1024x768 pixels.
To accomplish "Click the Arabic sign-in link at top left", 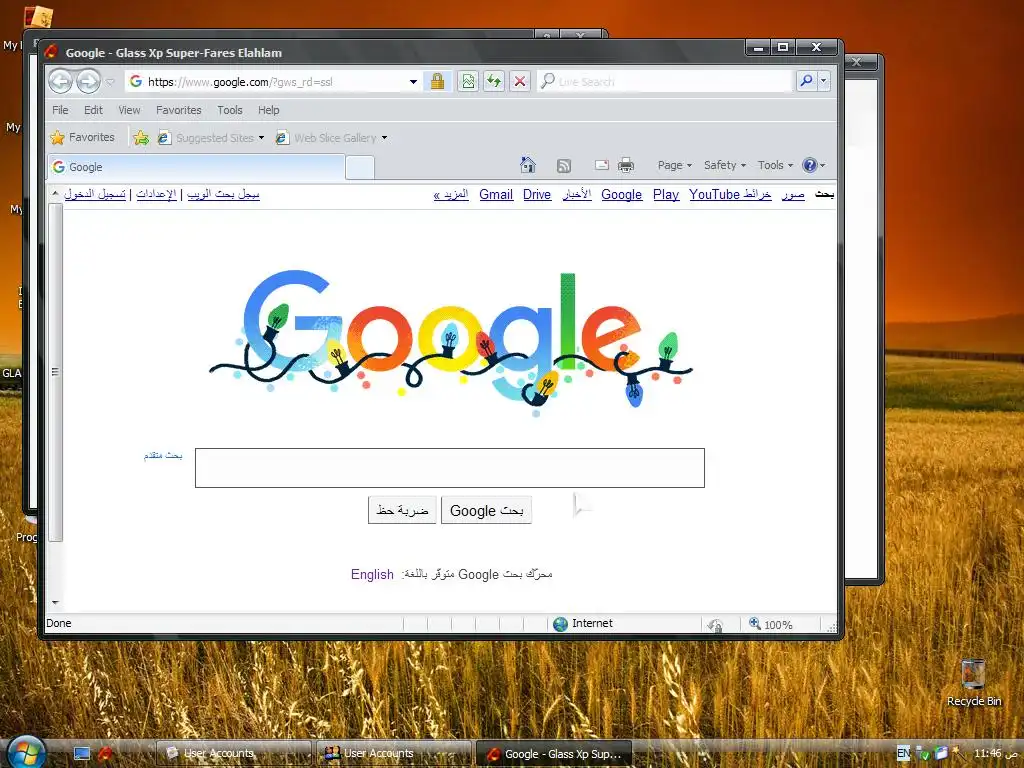I will click(x=95, y=194).
